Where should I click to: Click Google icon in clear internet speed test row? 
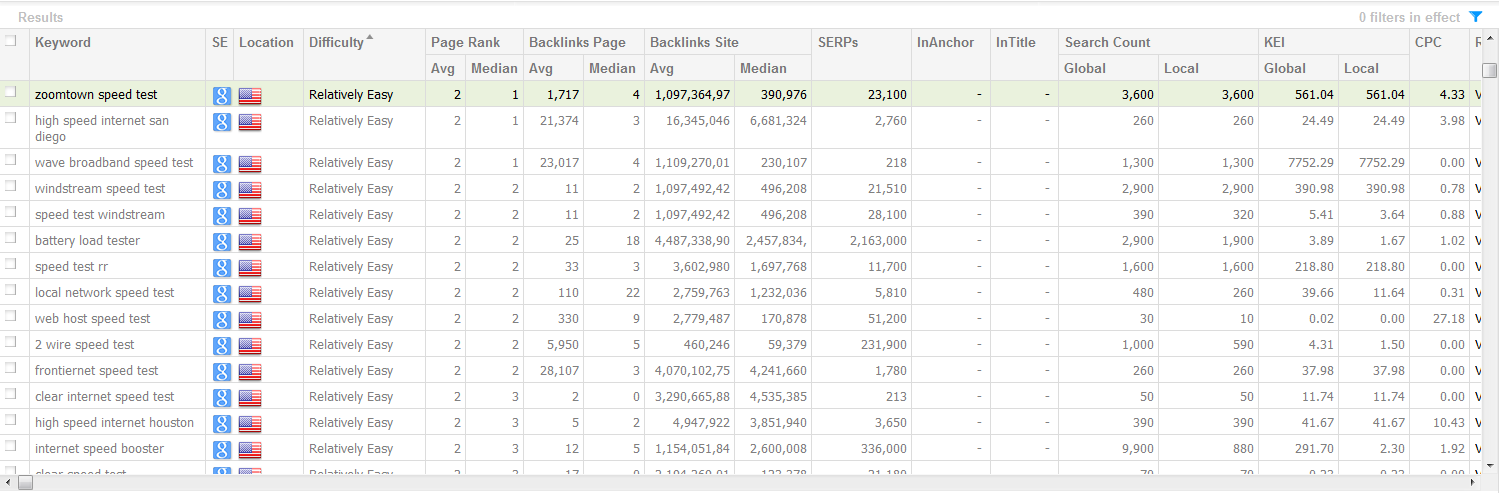tap(222, 398)
